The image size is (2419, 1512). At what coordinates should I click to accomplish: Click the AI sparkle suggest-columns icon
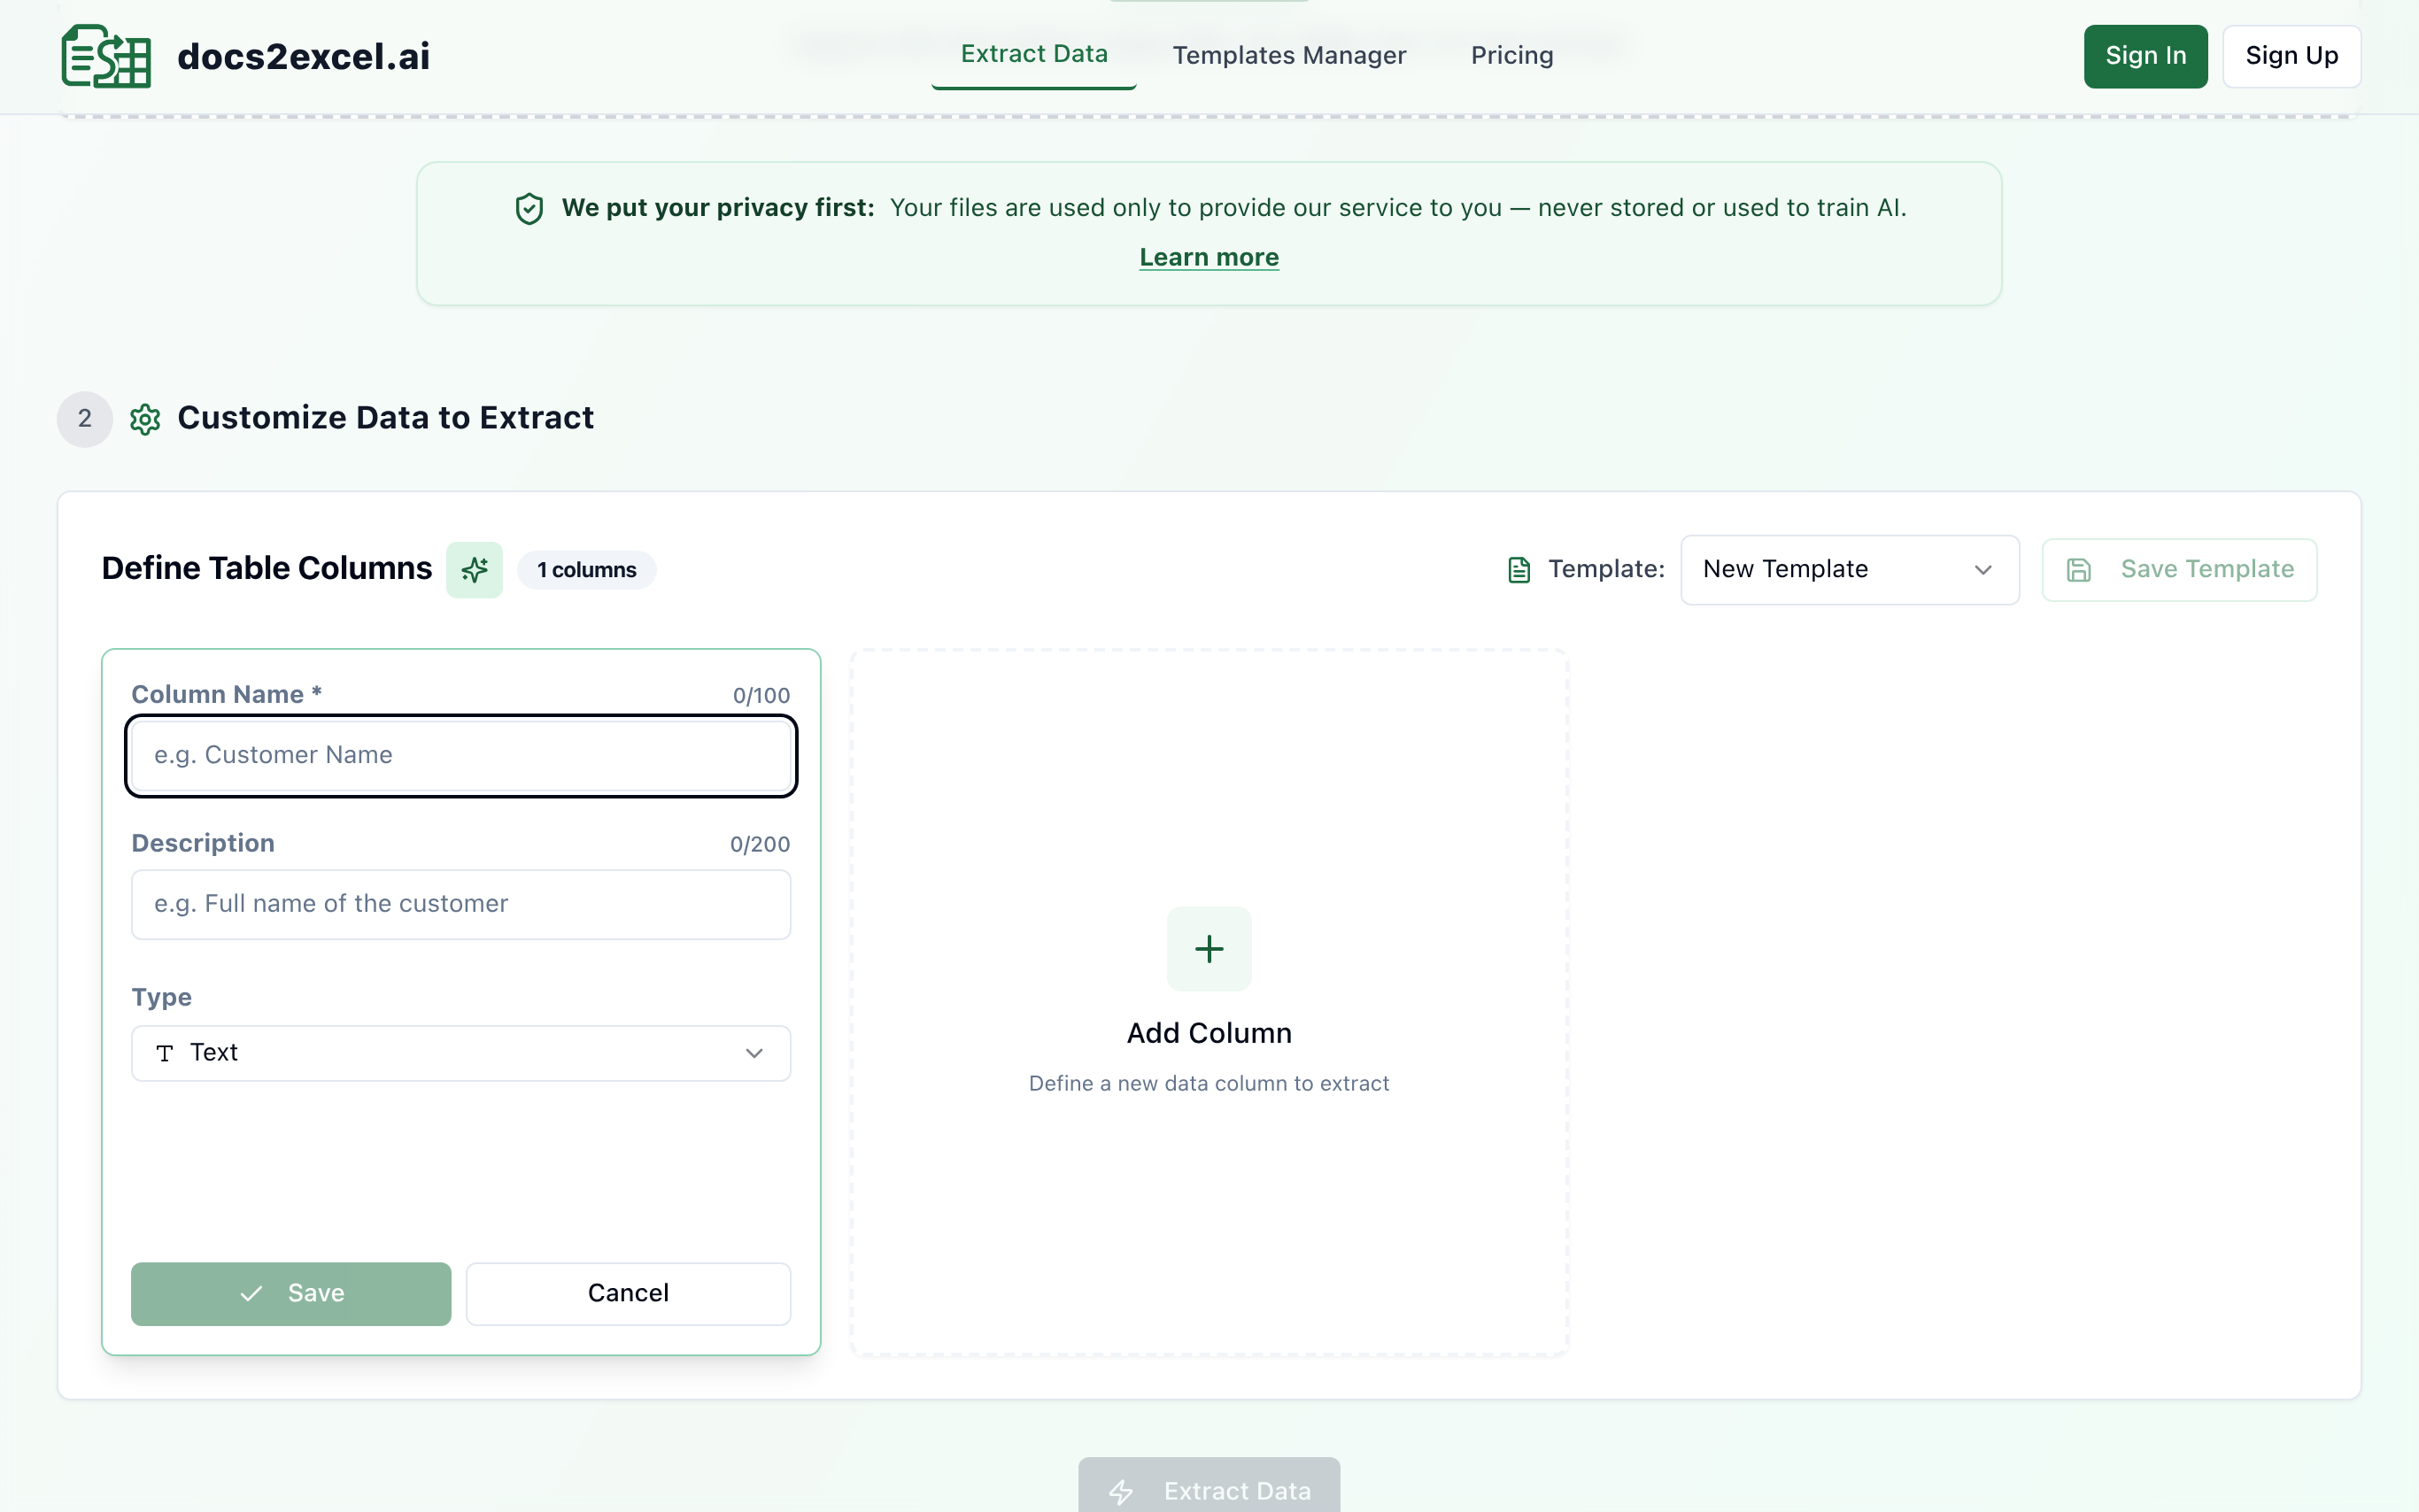click(474, 570)
